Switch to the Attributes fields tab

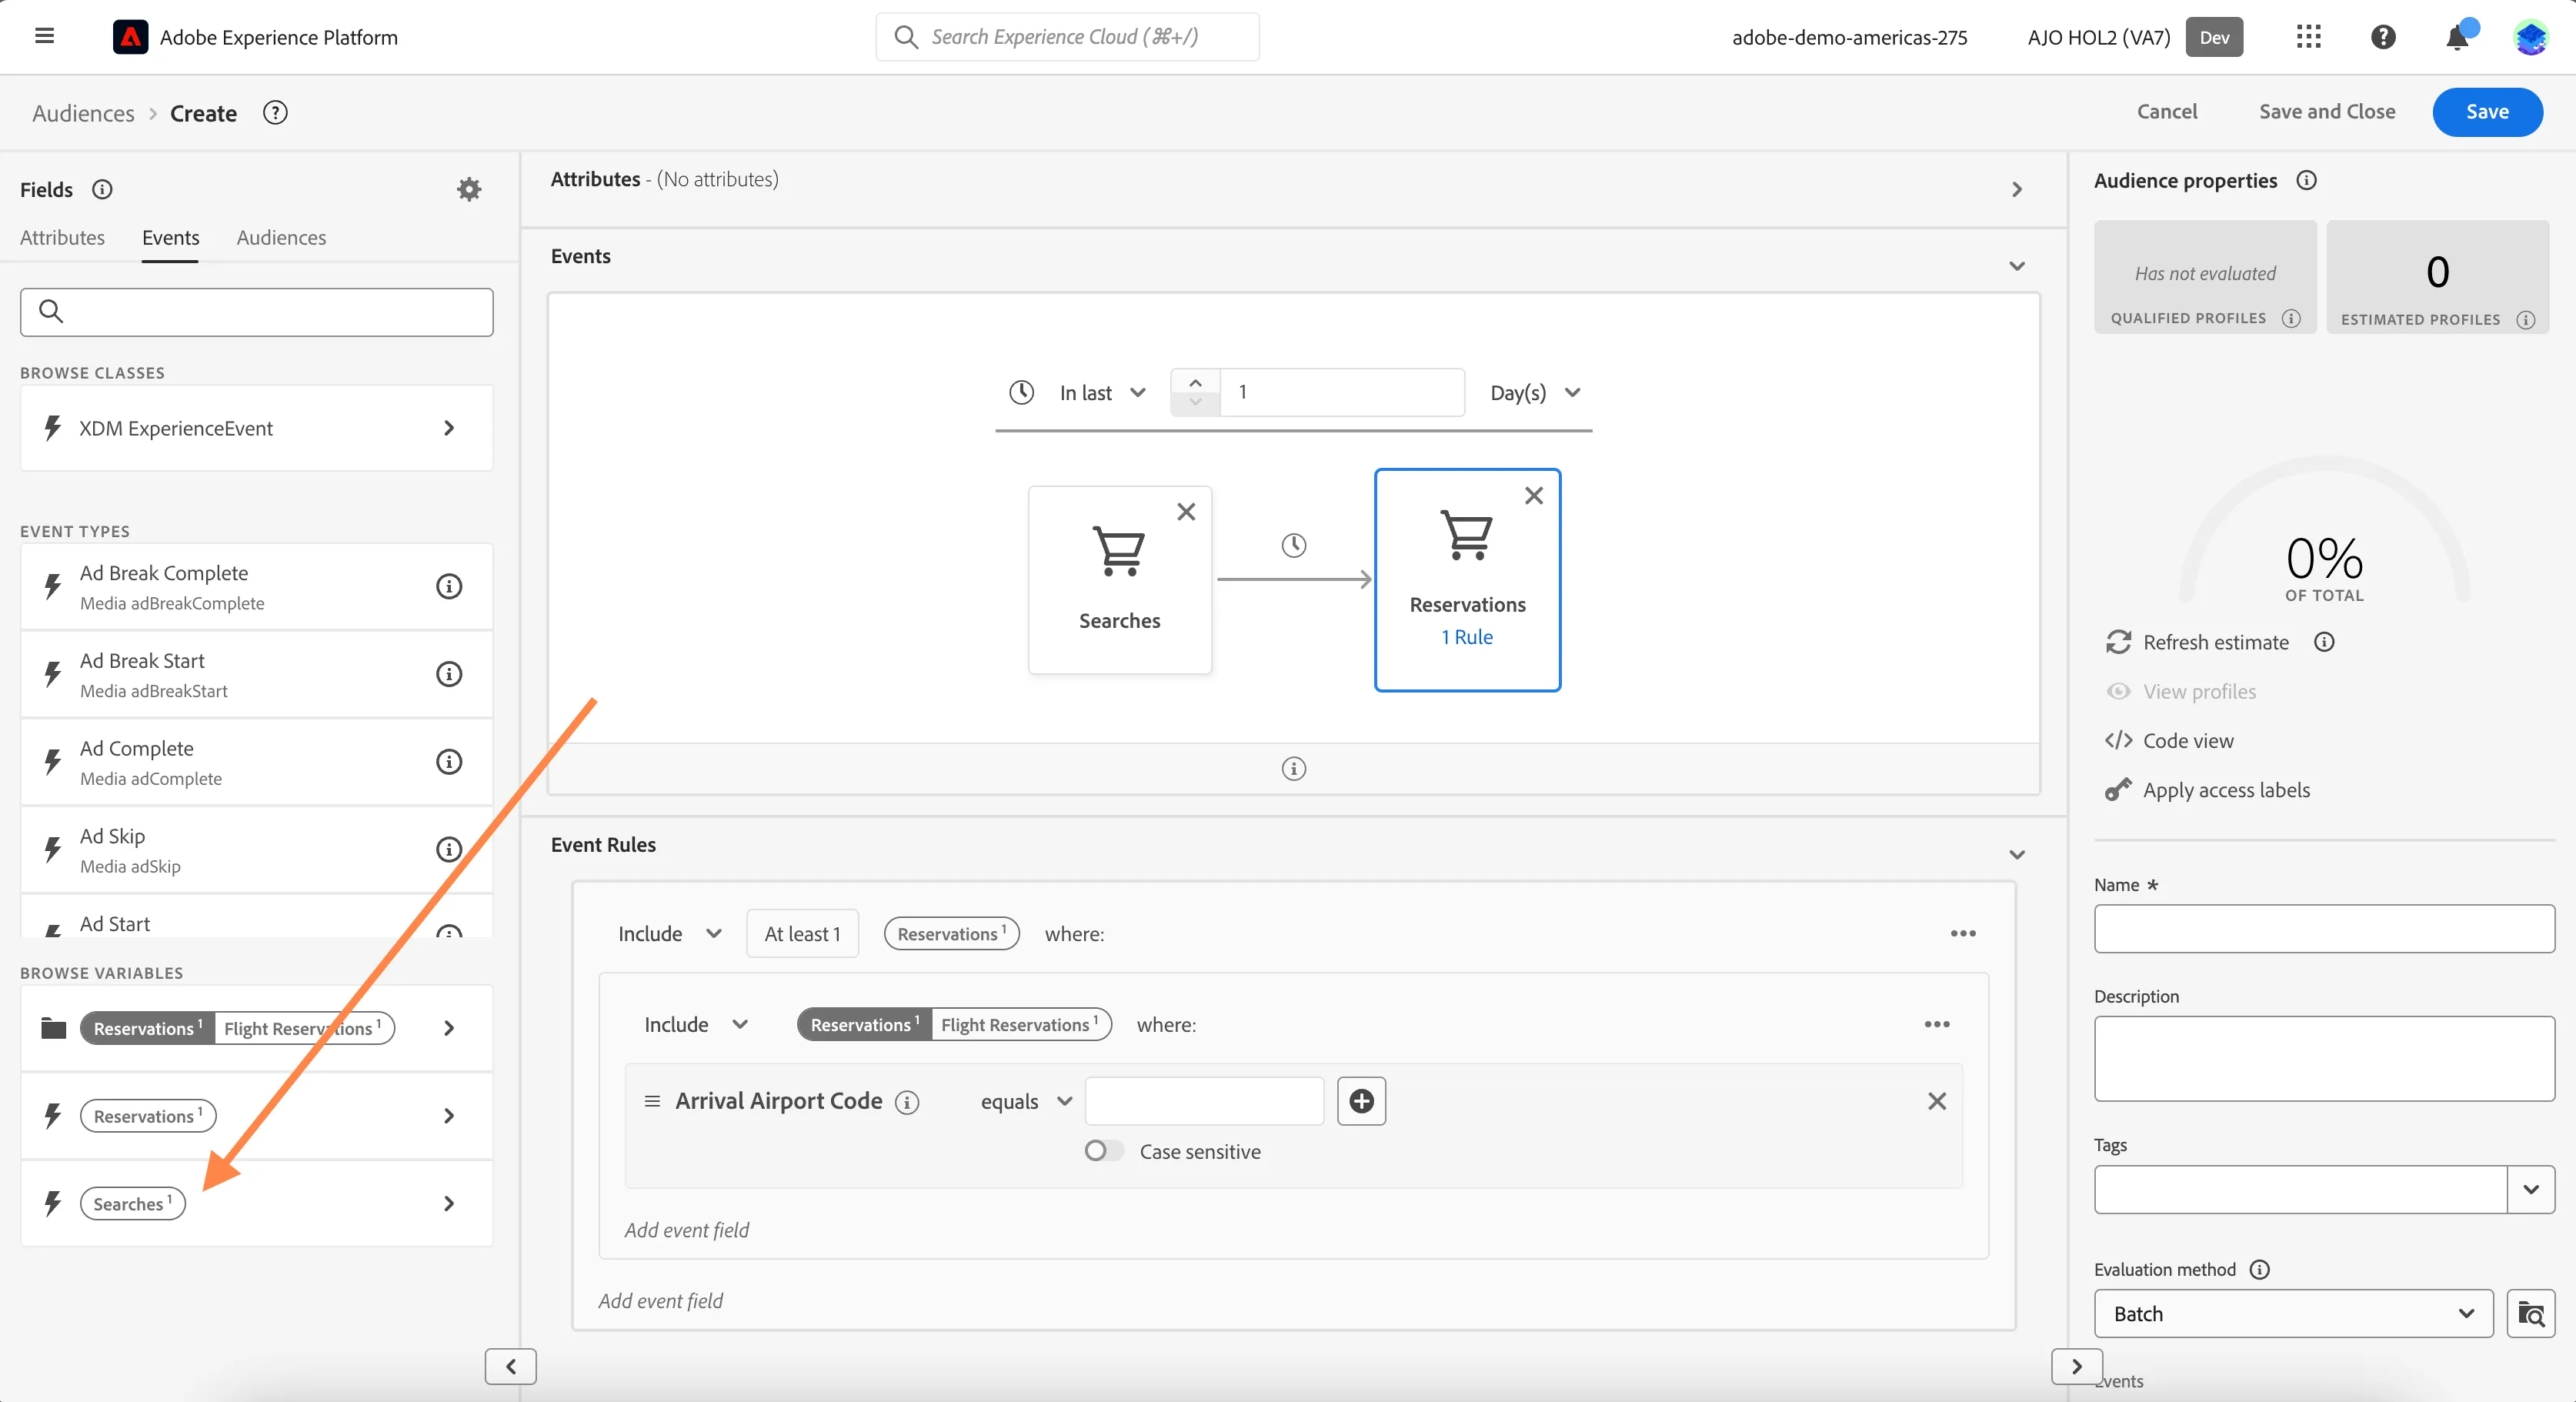click(x=62, y=238)
